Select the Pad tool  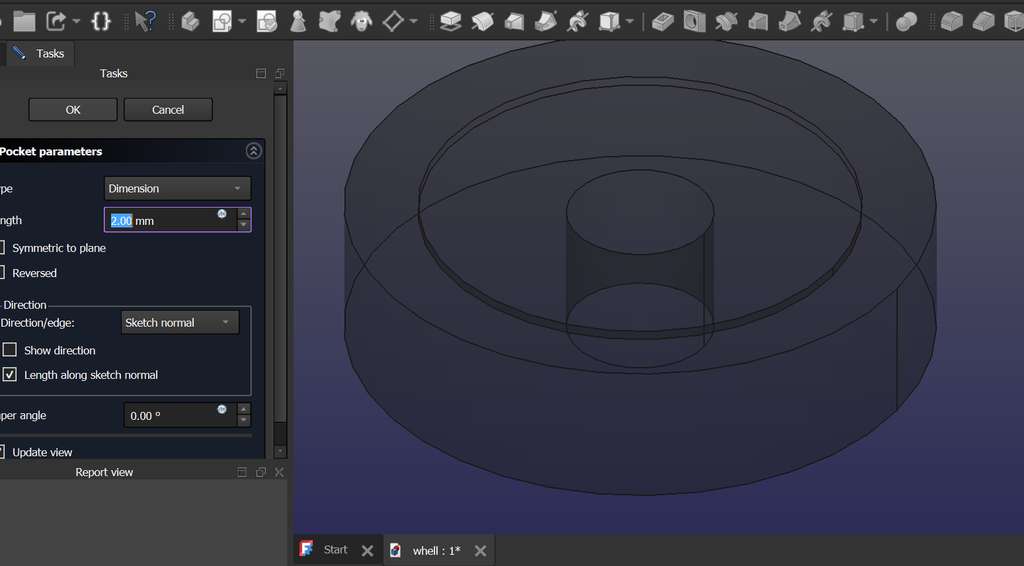[451, 22]
